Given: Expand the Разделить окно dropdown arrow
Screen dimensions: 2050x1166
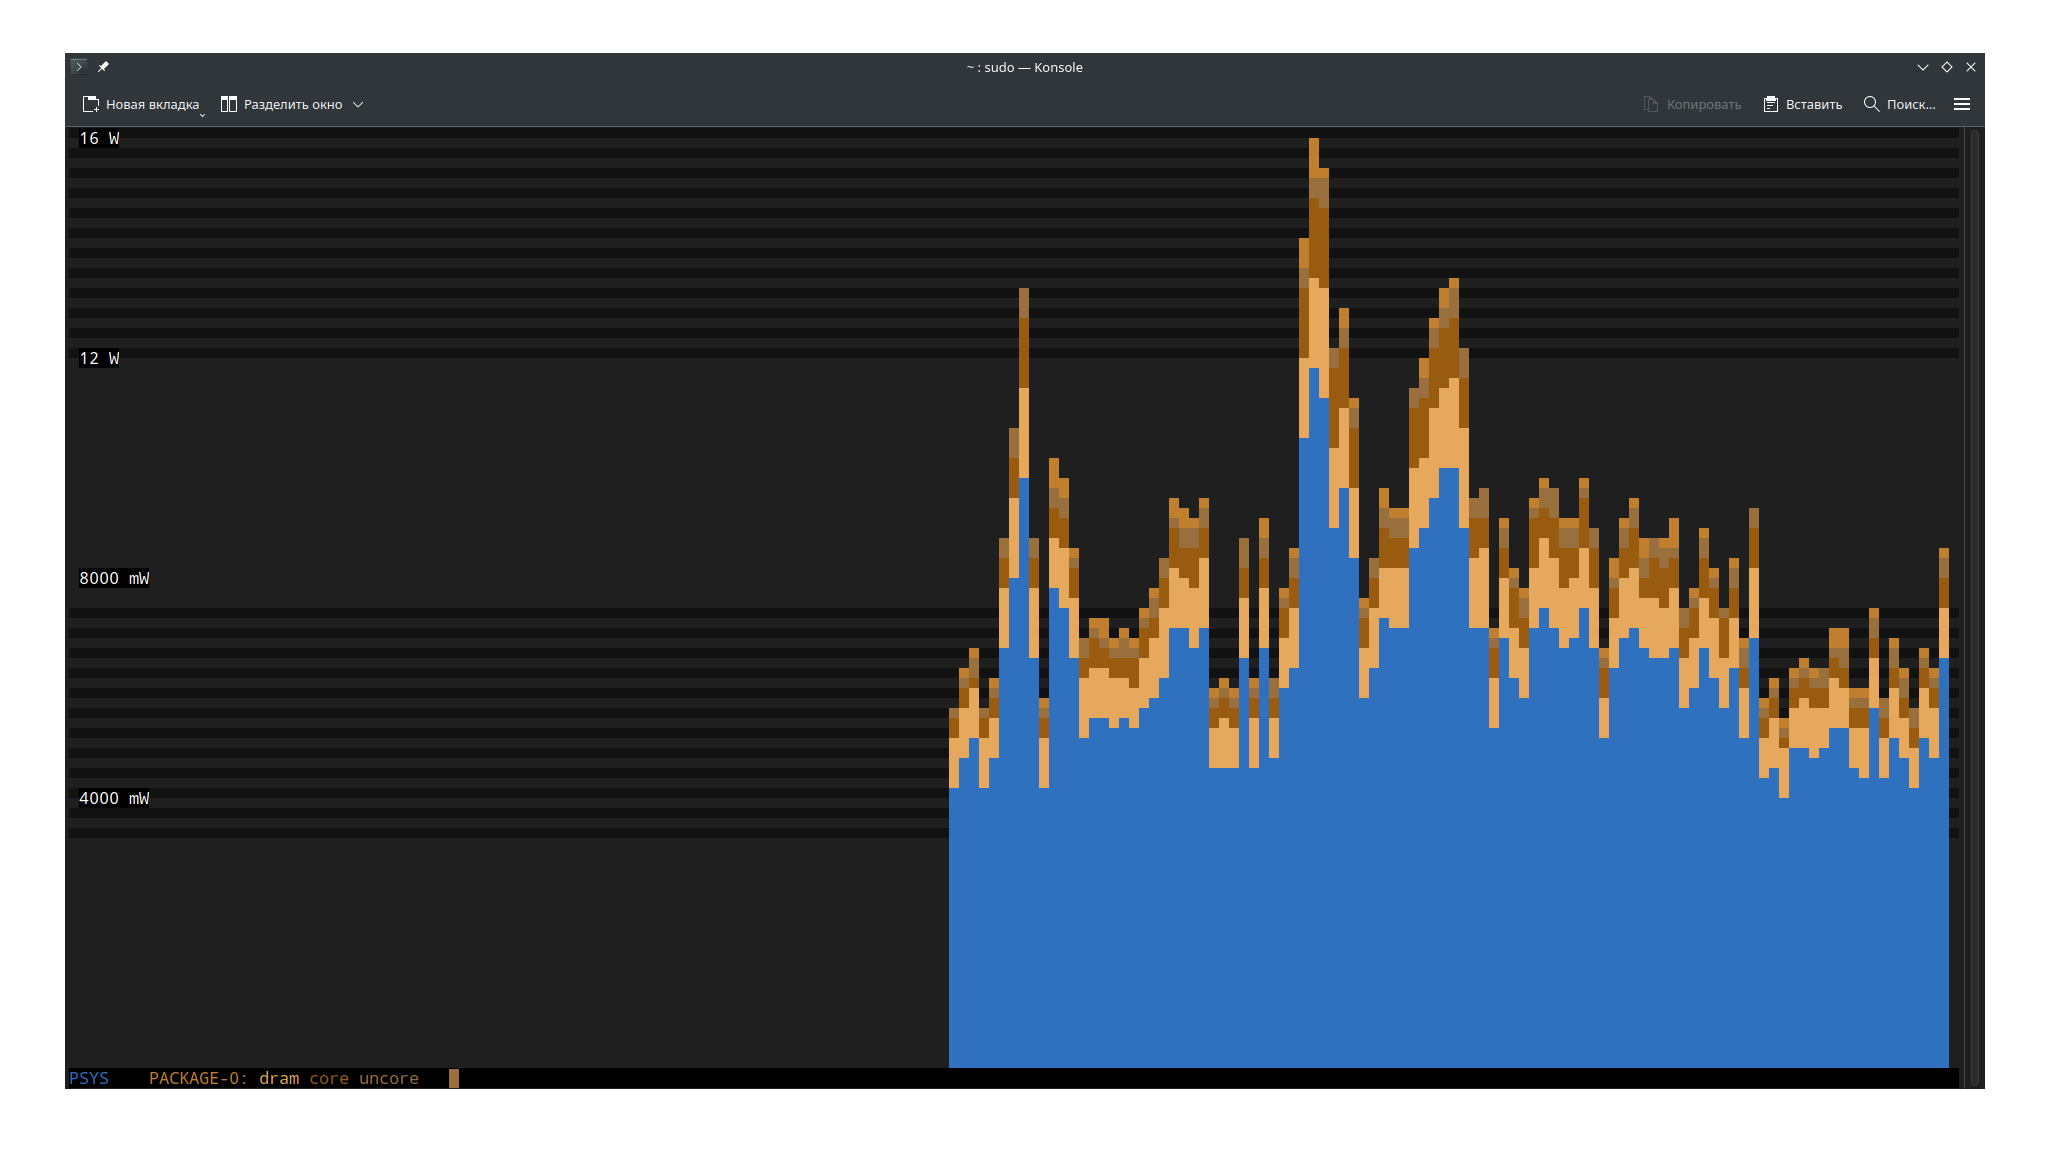Looking at the screenshot, I should click(x=358, y=104).
